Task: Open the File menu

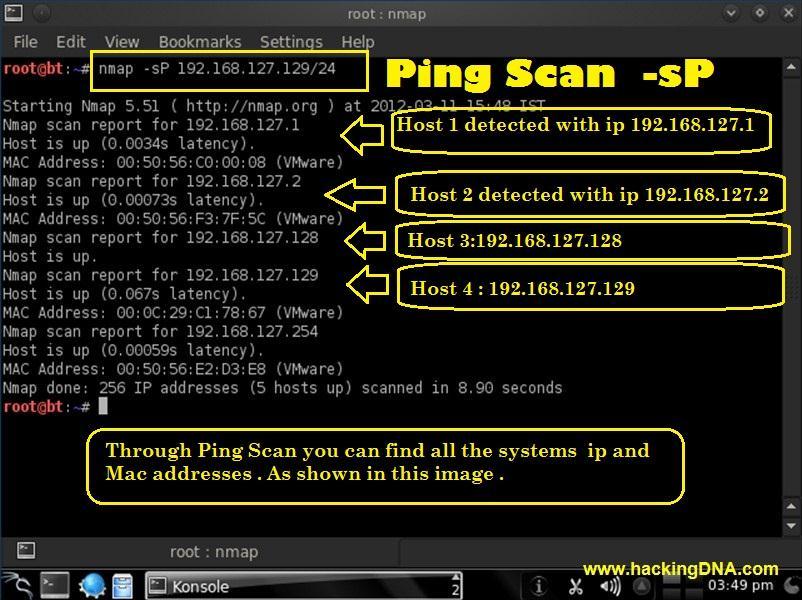Action: coord(26,41)
